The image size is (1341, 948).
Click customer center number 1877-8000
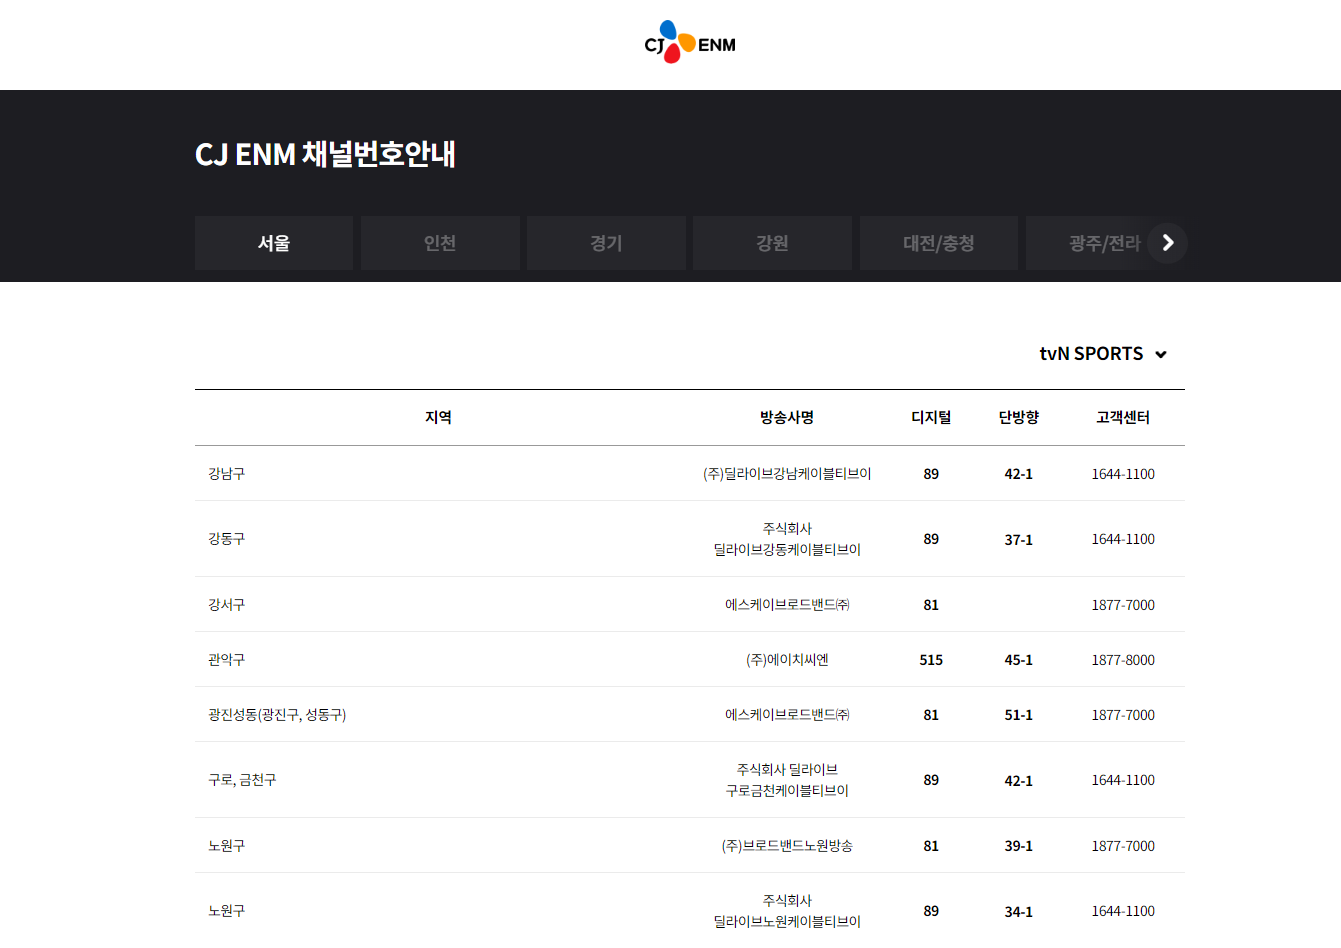pyautogui.click(x=1123, y=660)
